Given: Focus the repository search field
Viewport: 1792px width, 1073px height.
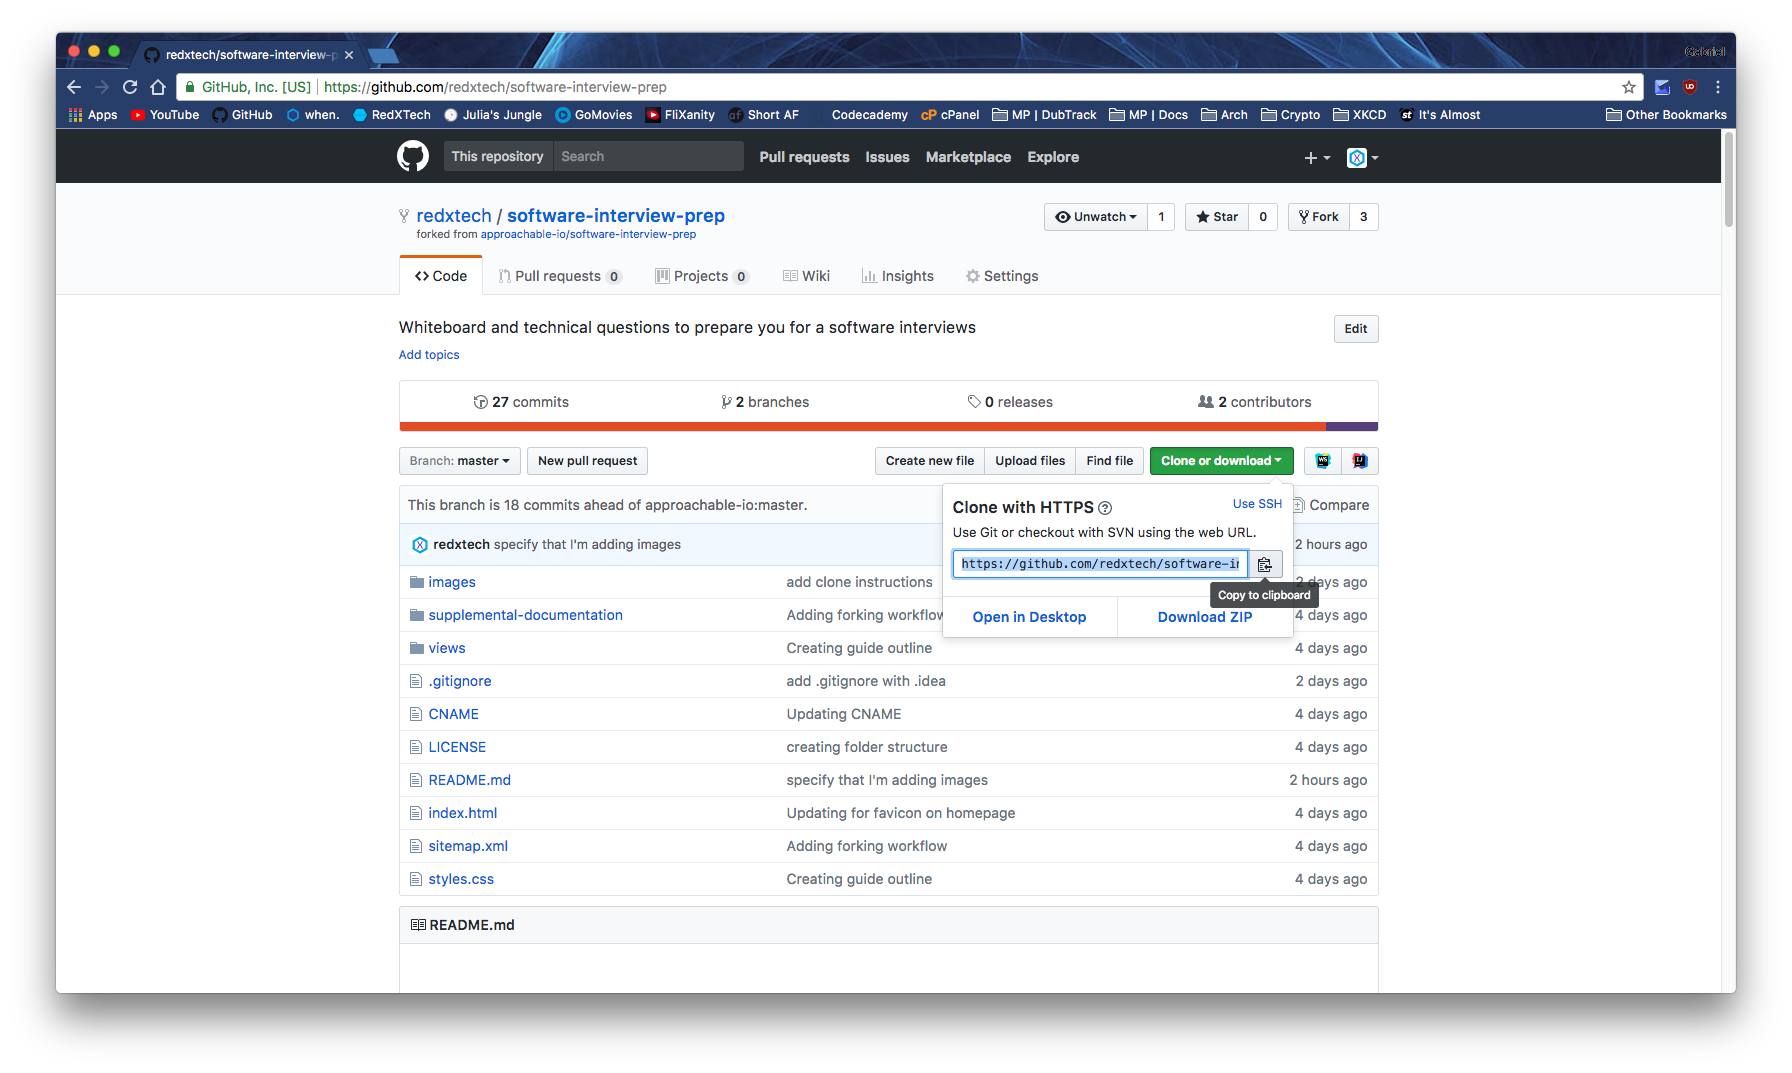Looking at the screenshot, I should tap(648, 156).
